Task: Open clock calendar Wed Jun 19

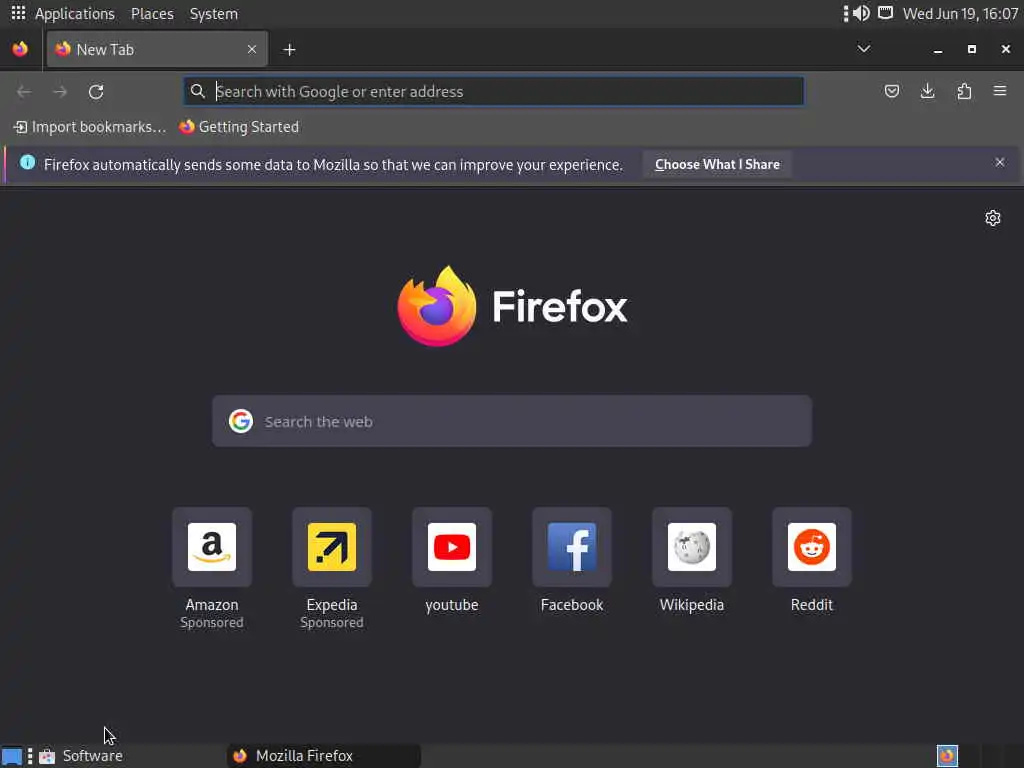Action: [960, 14]
